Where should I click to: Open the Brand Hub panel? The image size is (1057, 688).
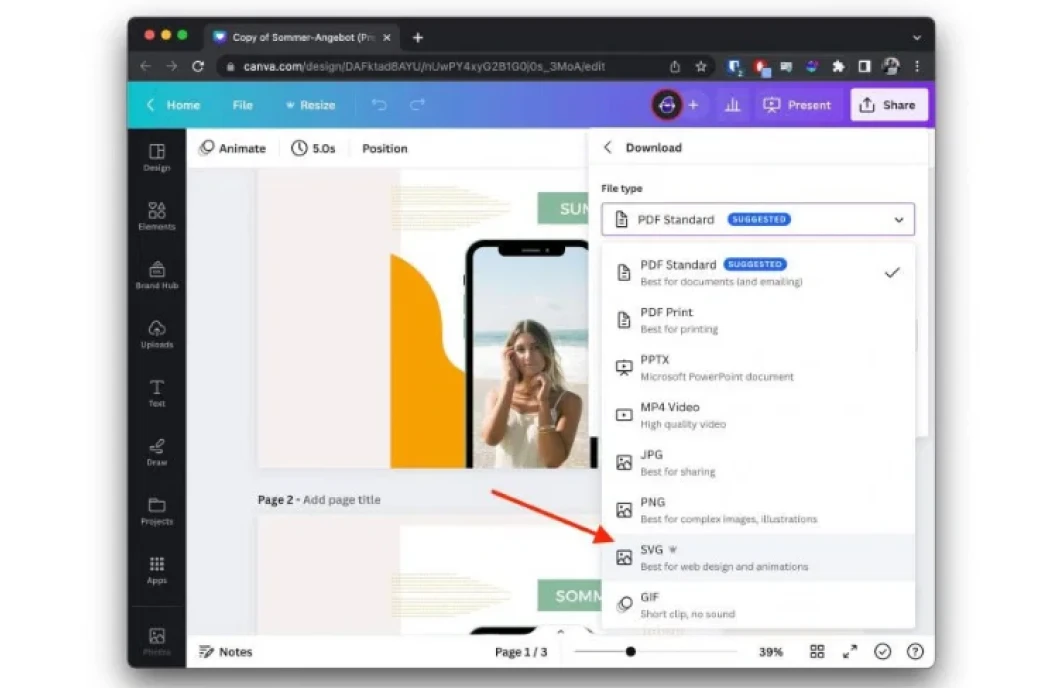[156, 275]
